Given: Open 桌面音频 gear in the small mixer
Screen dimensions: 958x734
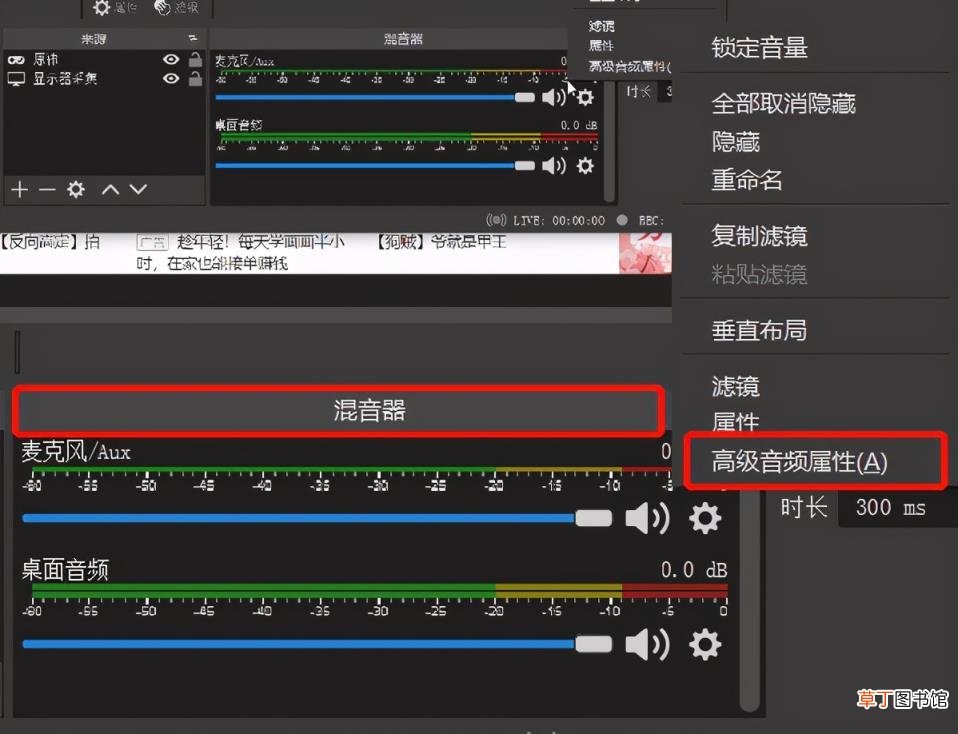Looking at the screenshot, I should point(585,166).
